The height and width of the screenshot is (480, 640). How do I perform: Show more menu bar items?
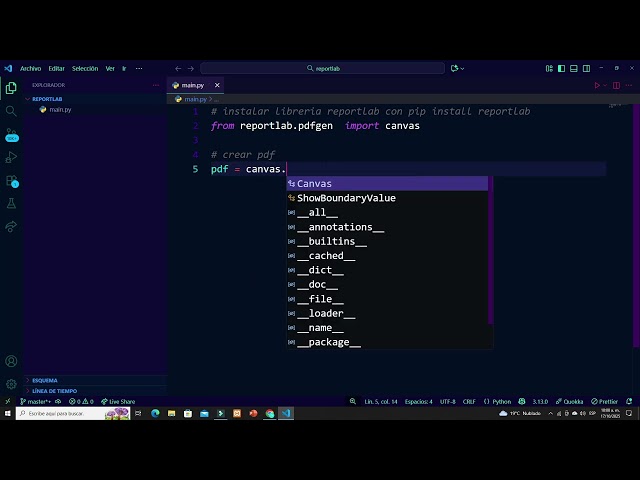point(139,69)
